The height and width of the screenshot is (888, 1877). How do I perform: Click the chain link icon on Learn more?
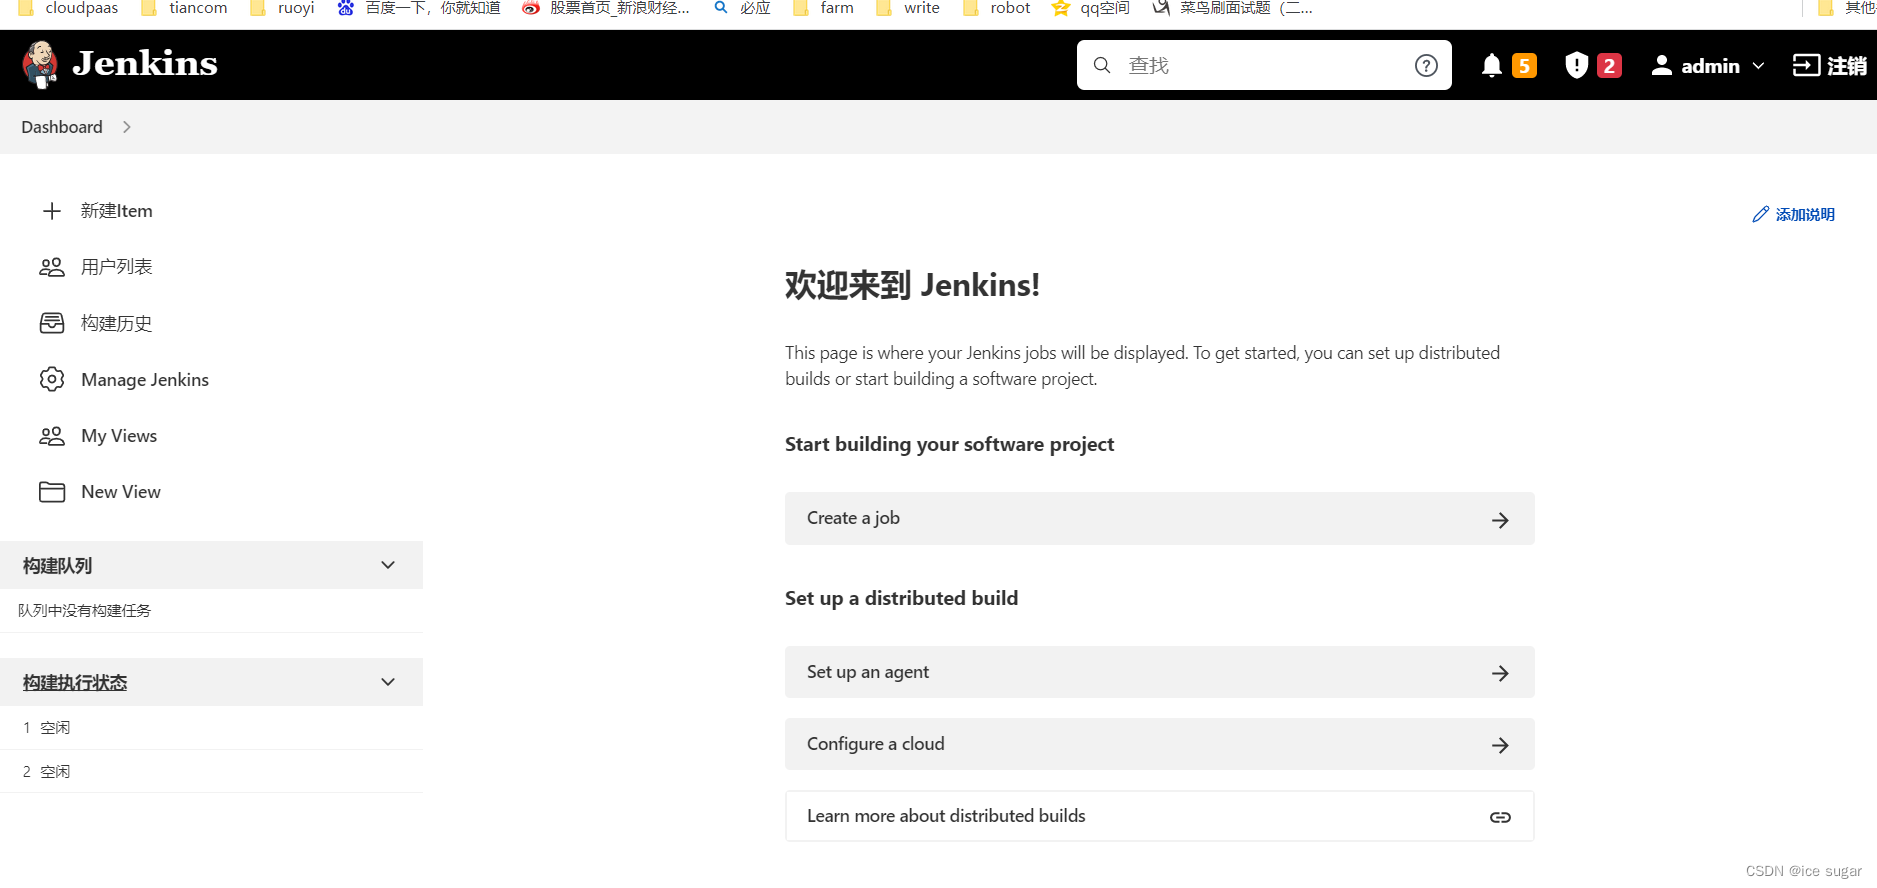1500,818
